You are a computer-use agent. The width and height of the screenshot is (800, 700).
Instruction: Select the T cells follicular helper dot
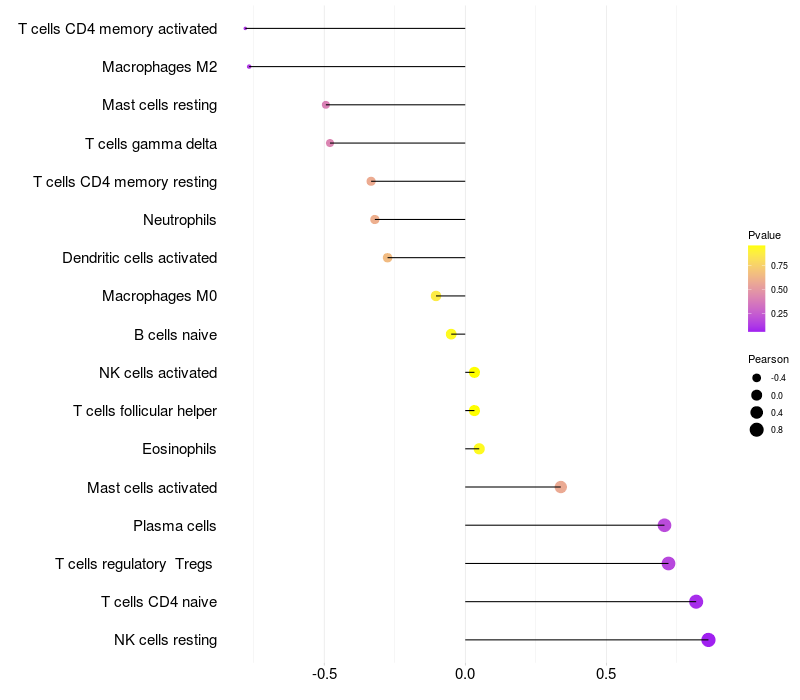(x=474, y=411)
